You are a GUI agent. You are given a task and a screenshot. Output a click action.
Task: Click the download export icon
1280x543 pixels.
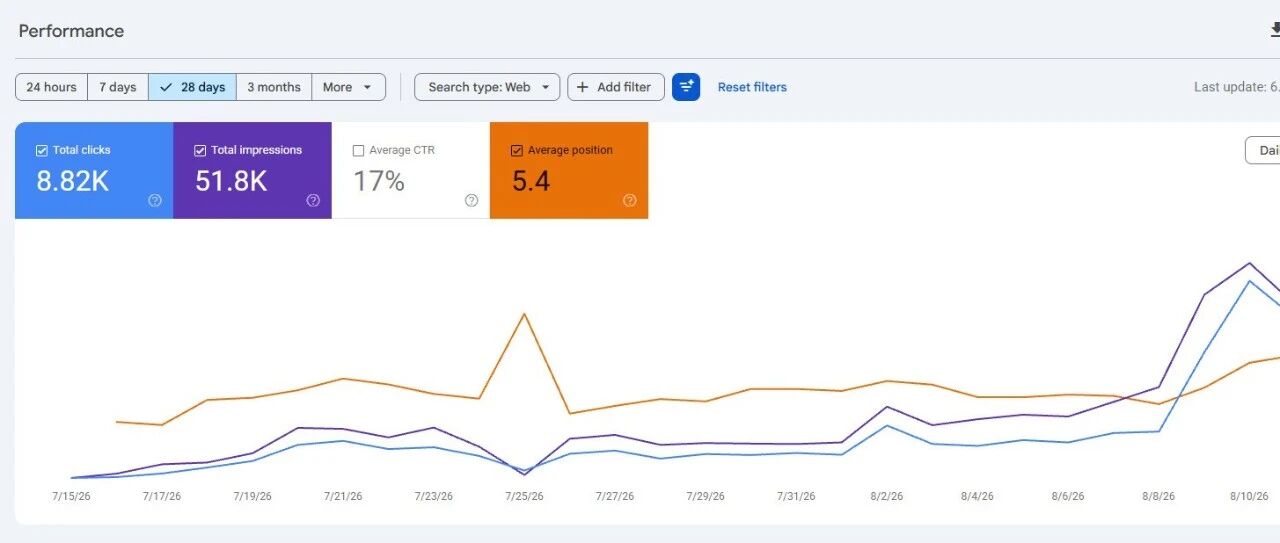point(1275,30)
